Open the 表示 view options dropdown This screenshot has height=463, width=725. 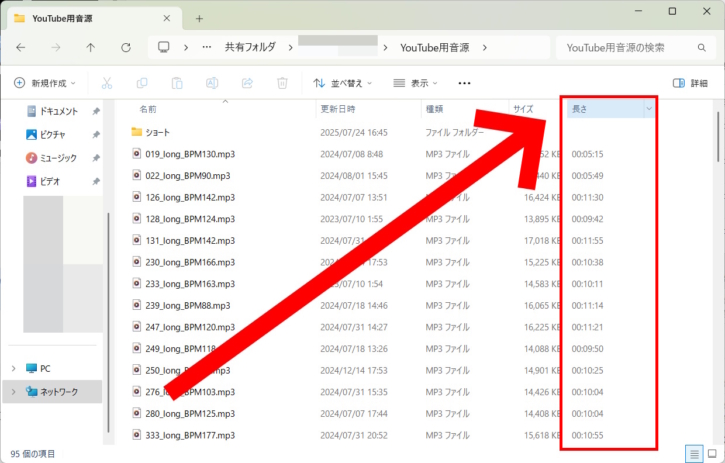point(418,83)
